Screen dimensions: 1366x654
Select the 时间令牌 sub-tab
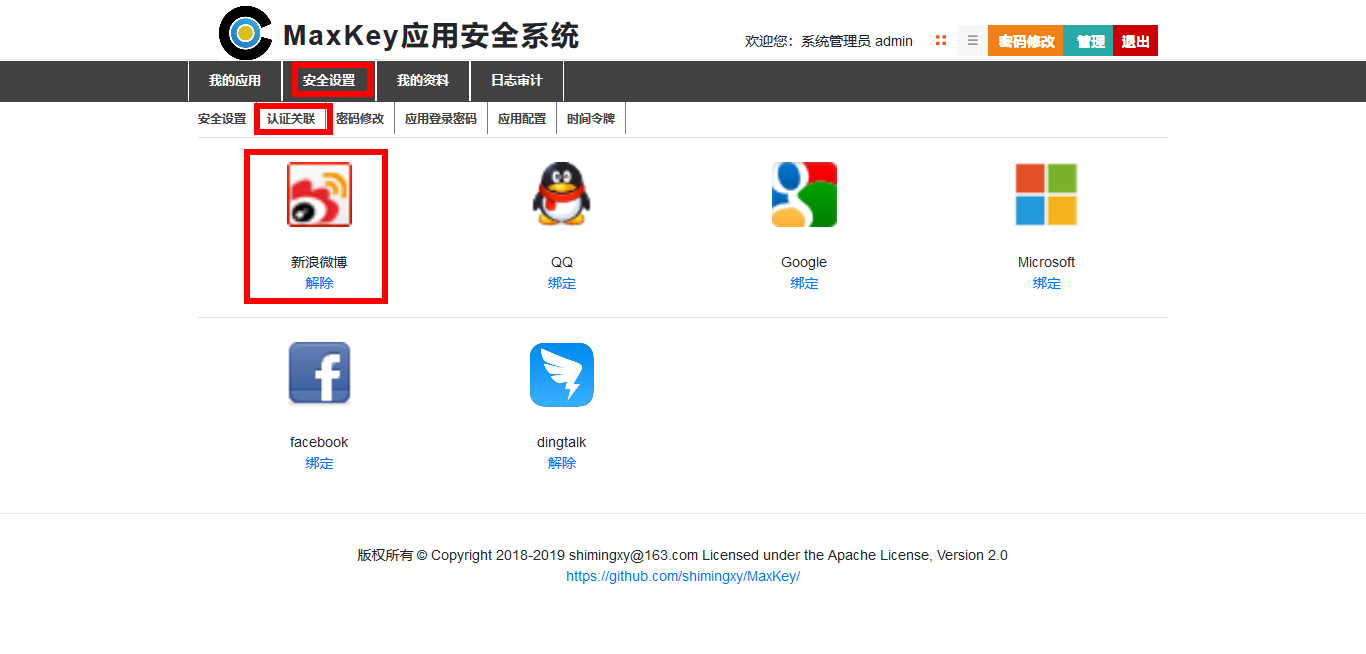pos(591,119)
